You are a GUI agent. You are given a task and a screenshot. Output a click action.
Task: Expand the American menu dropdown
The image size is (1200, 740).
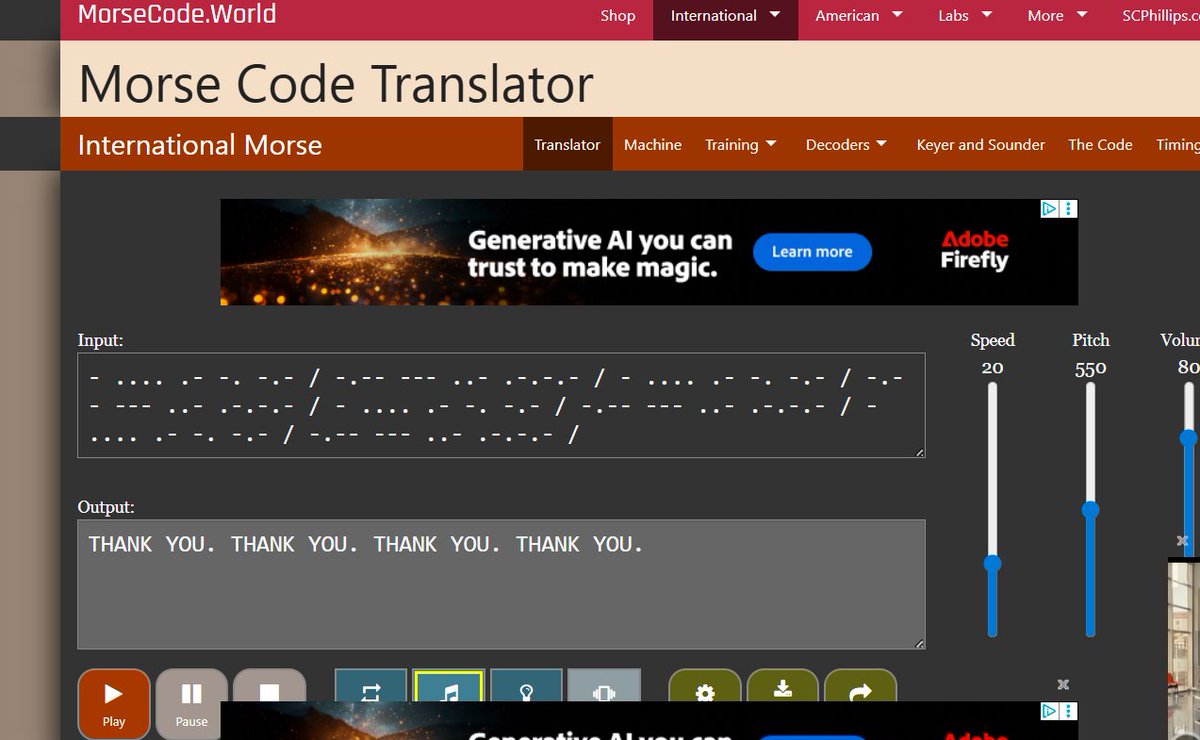click(x=859, y=16)
